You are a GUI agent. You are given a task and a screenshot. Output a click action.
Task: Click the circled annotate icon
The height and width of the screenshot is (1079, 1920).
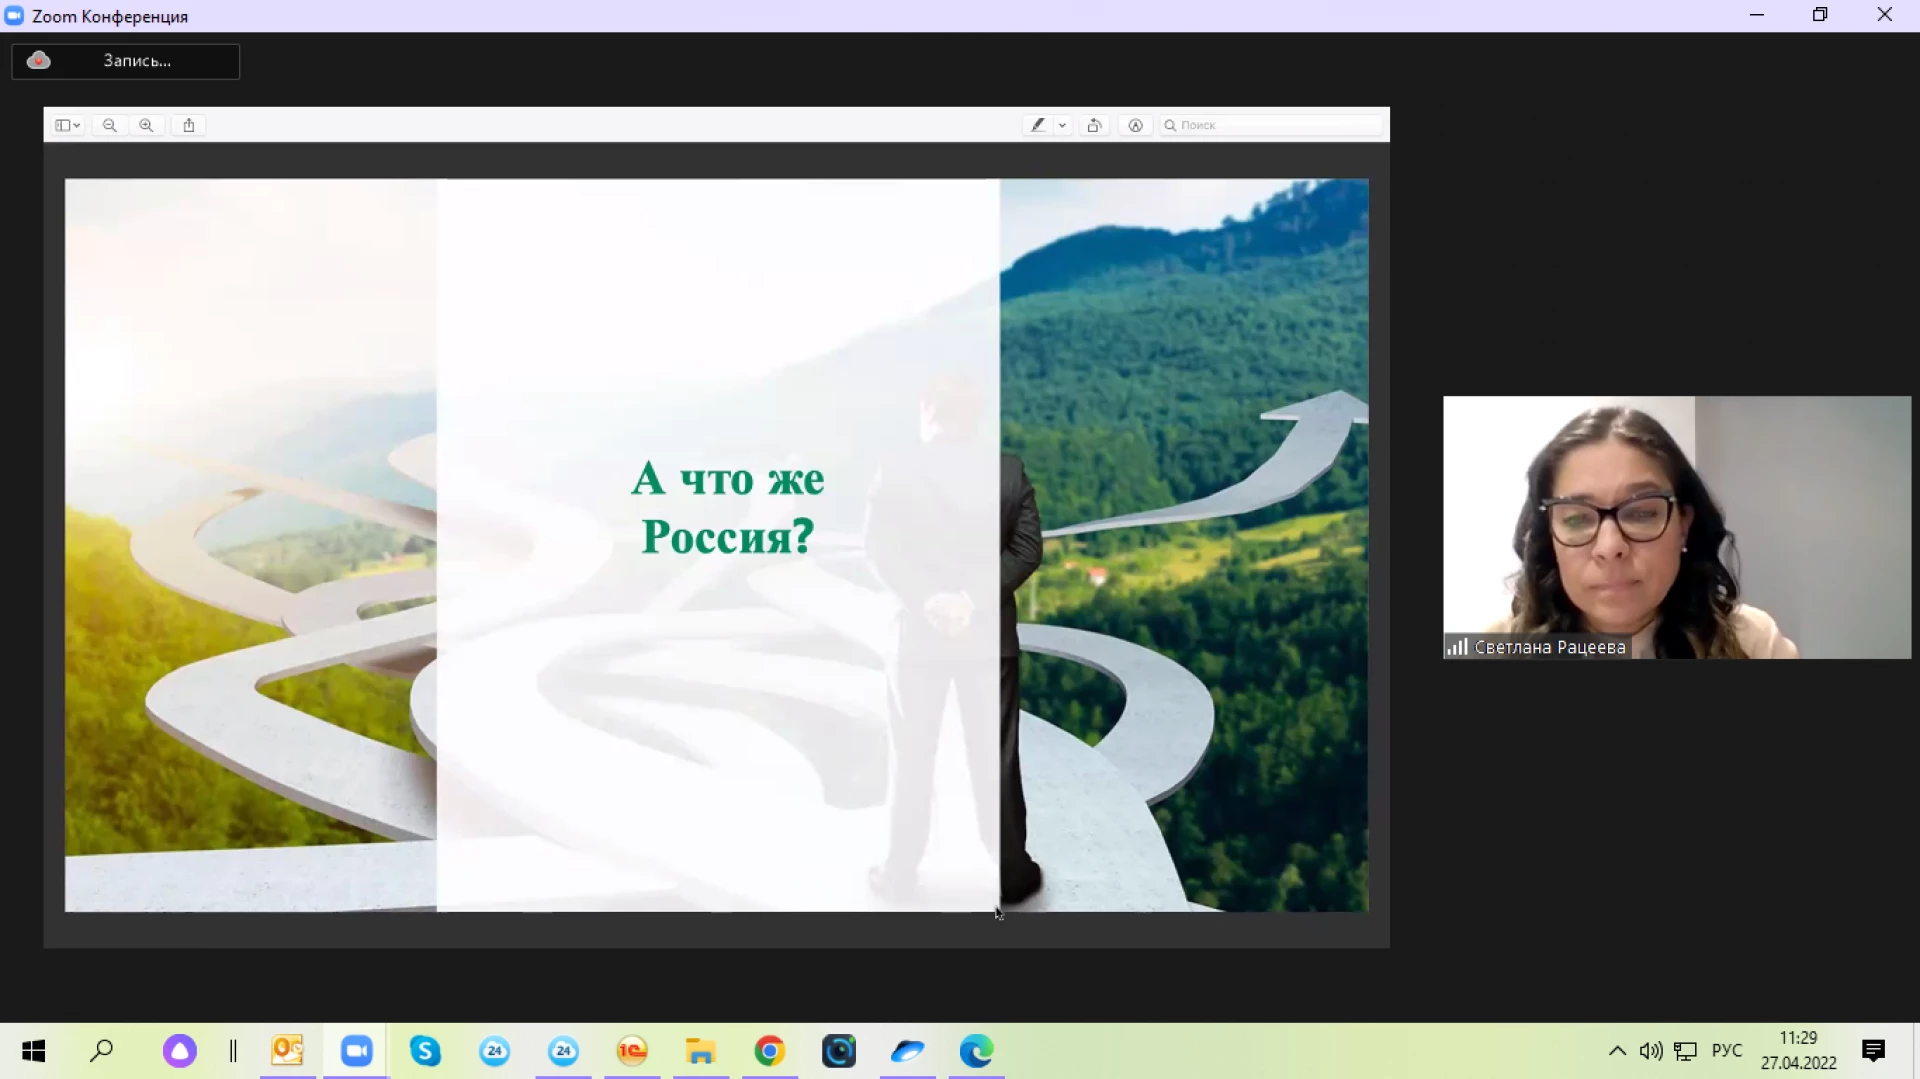(1135, 125)
